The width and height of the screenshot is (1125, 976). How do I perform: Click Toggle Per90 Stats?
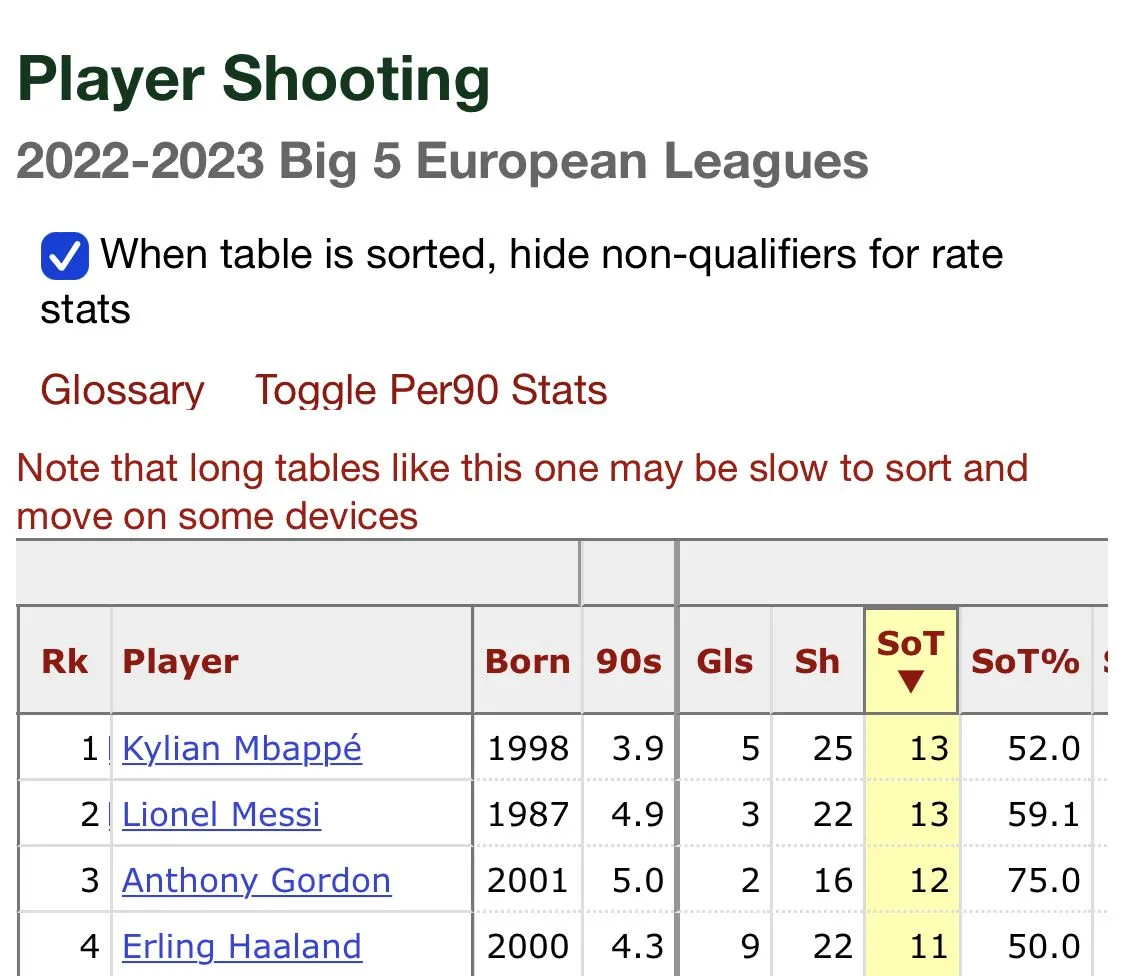[x=431, y=390]
